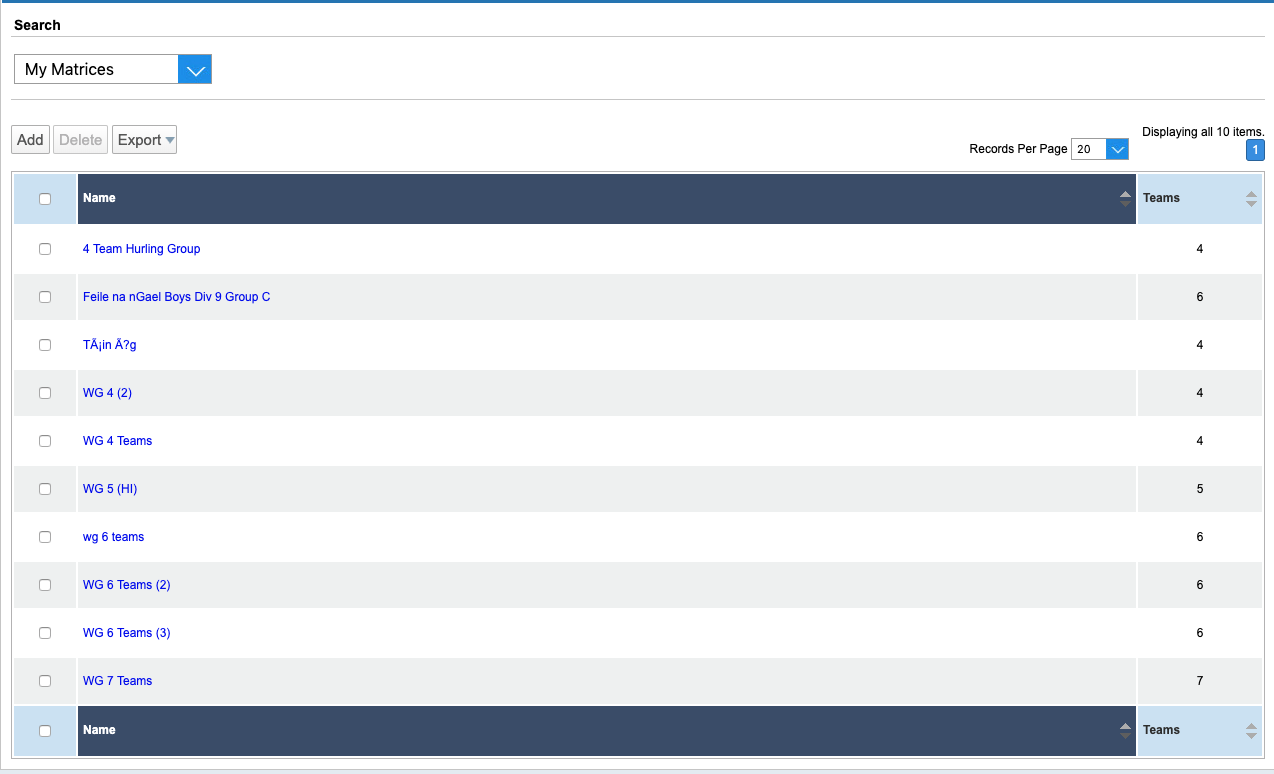
Task: Sort by Teams using top header sort arrows
Action: point(1252,199)
